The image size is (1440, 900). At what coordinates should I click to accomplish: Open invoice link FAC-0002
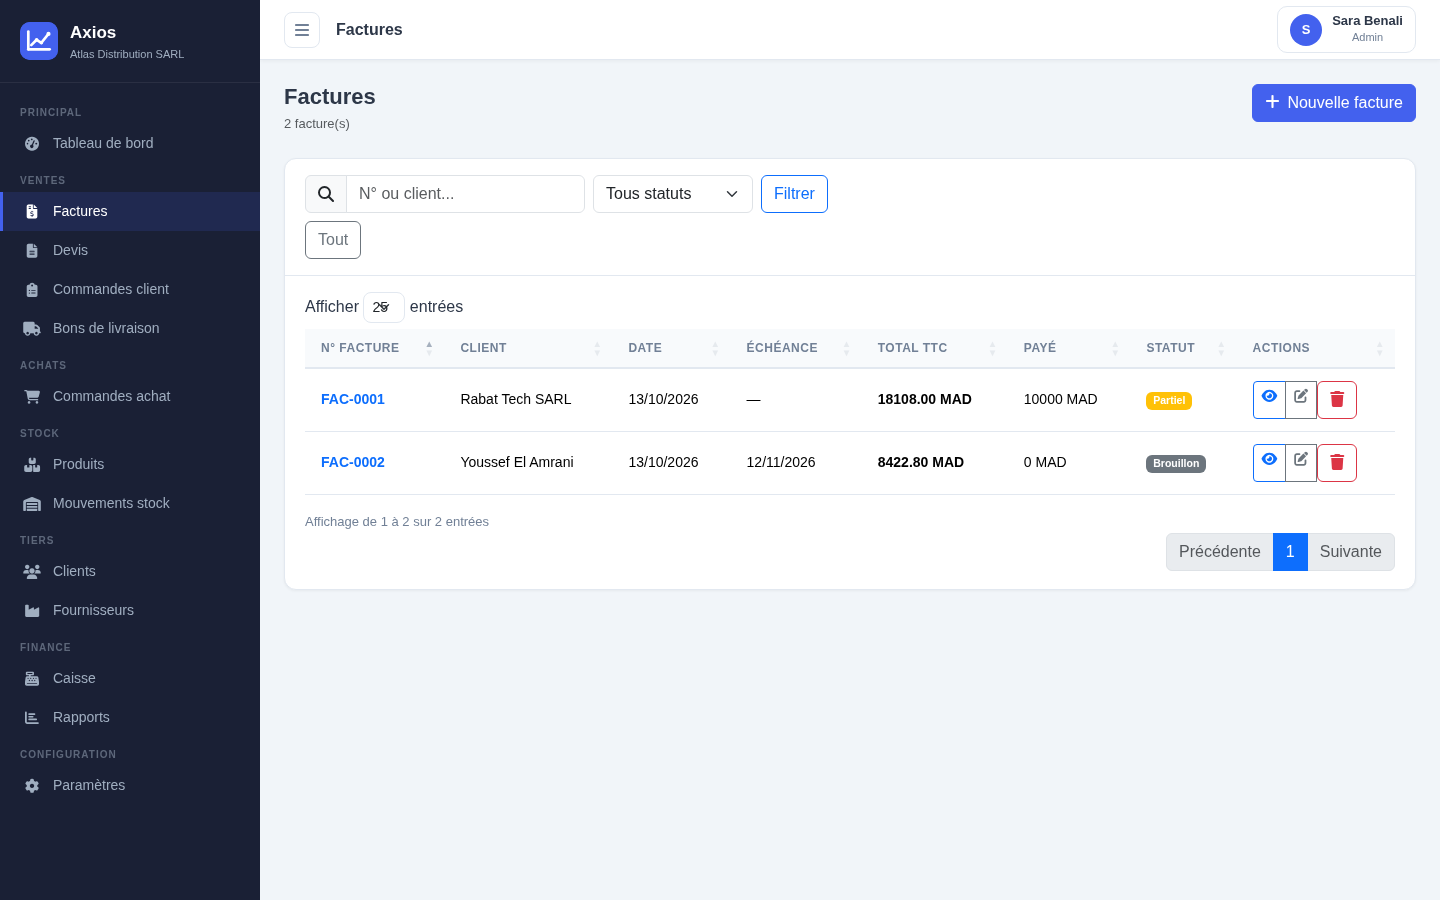coord(353,462)
